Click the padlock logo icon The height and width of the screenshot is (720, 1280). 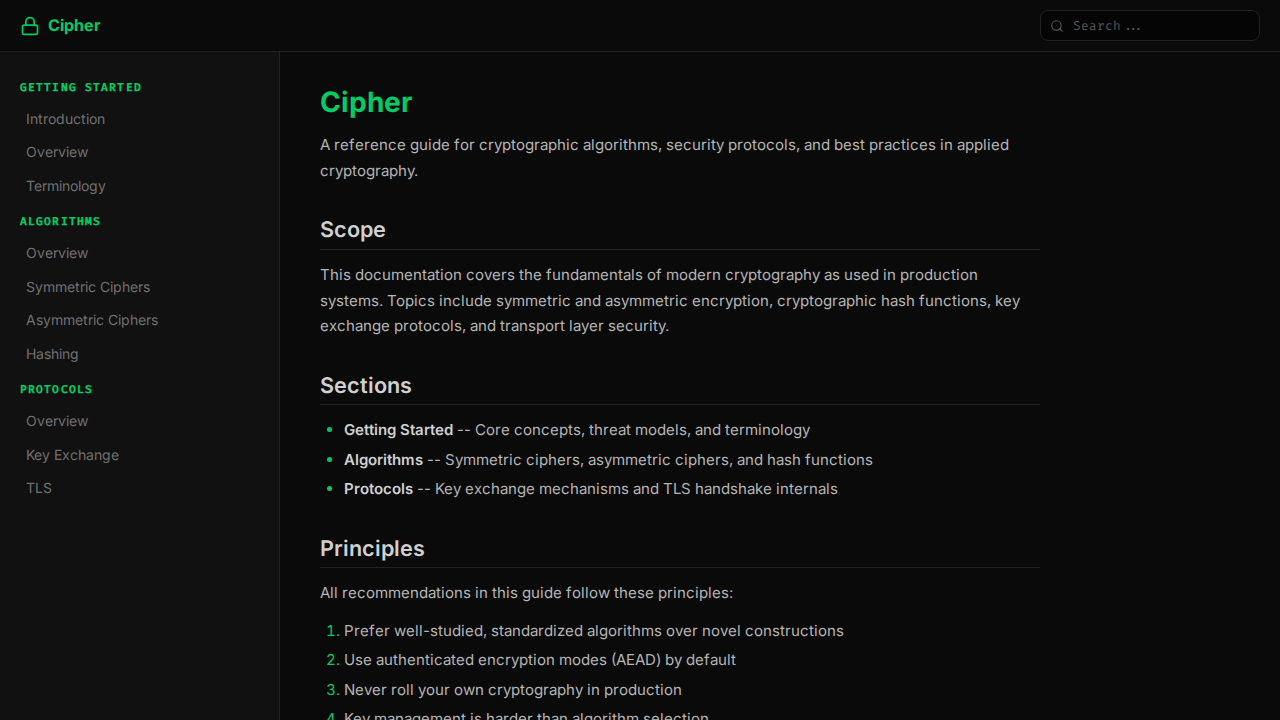pos(29,25)
